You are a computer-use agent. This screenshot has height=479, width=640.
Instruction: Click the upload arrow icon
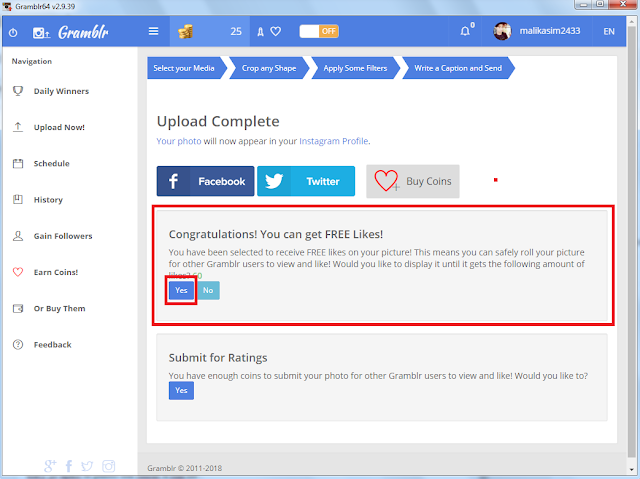pos(18,127)
